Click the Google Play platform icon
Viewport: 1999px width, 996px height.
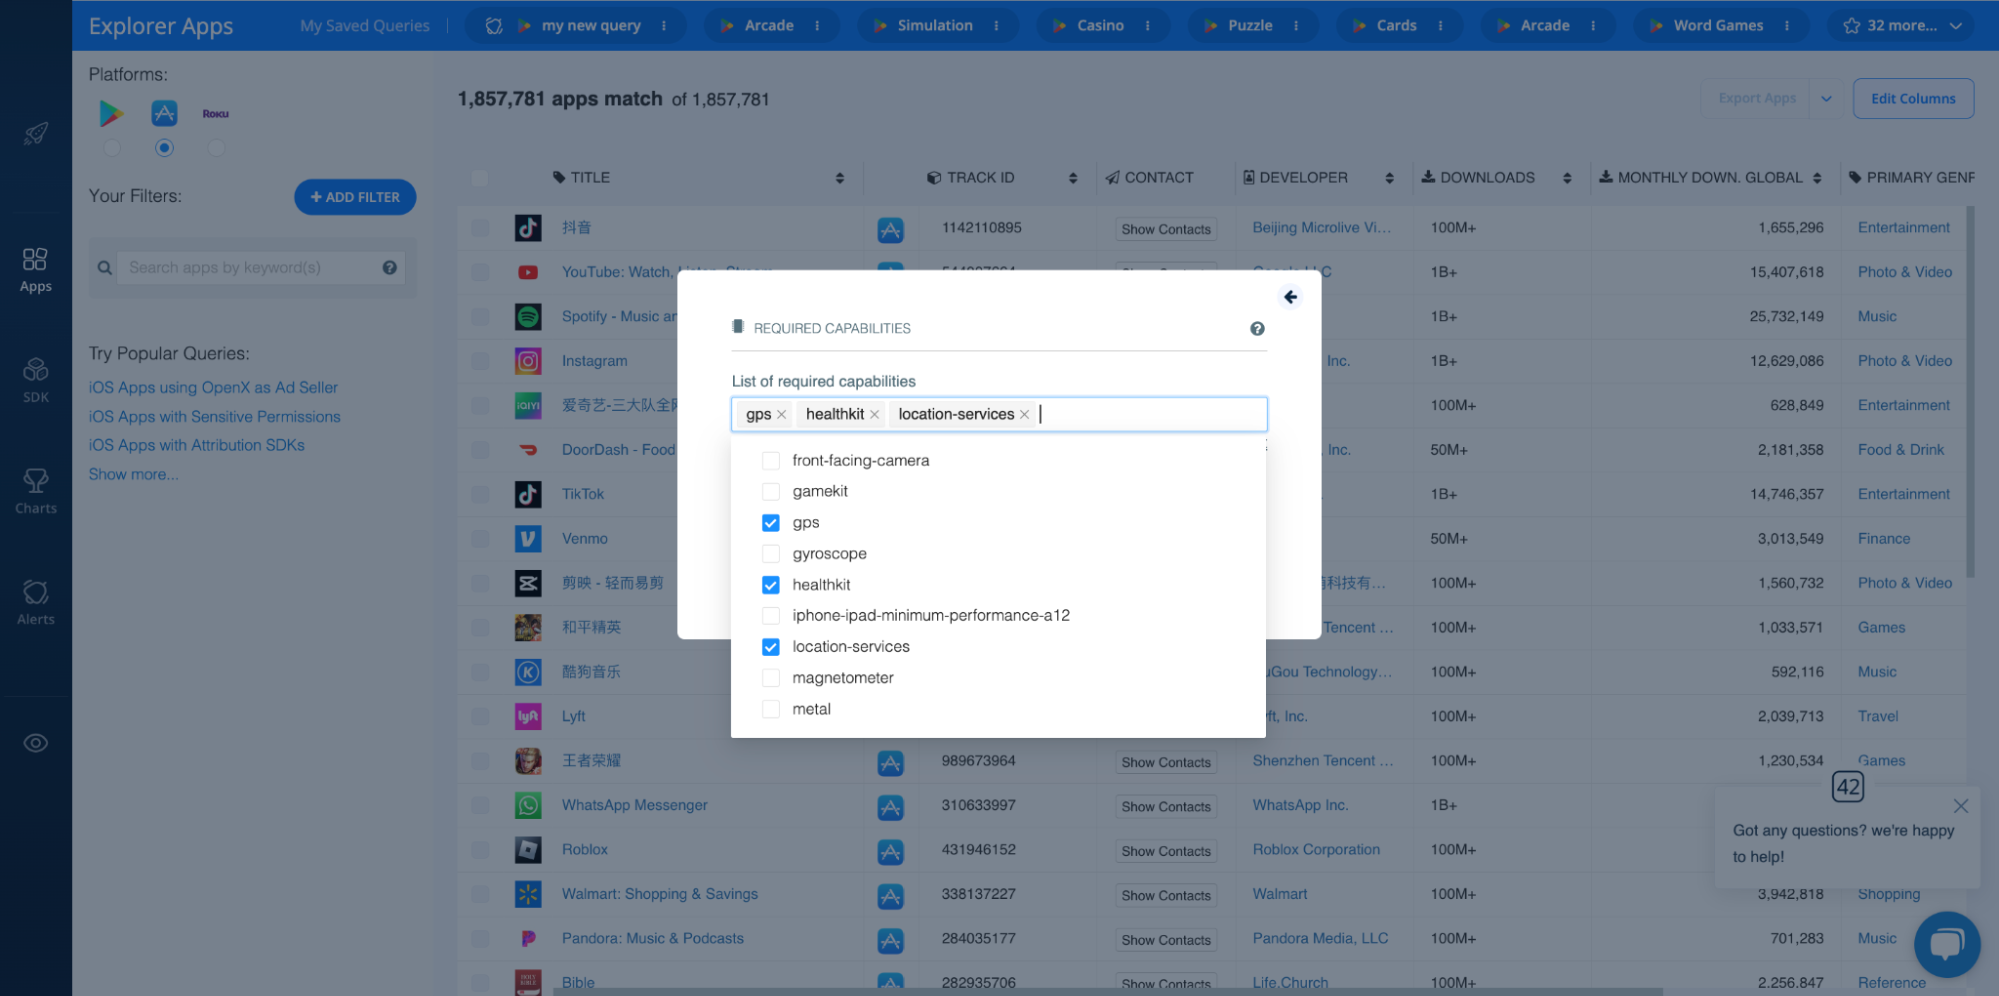click(x=111, y=114)
